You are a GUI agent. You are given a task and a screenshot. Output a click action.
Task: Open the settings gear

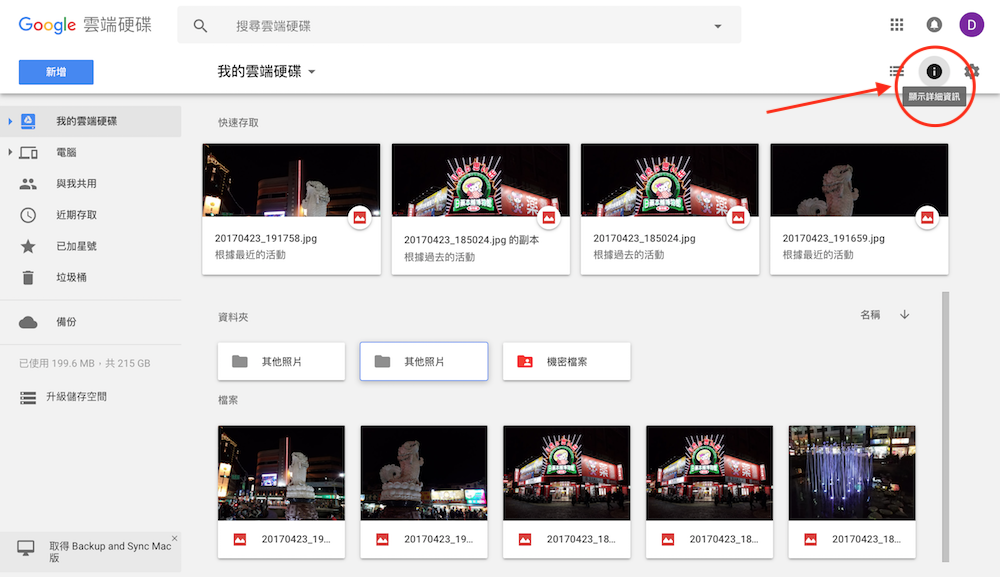click(x=971, y=71)
